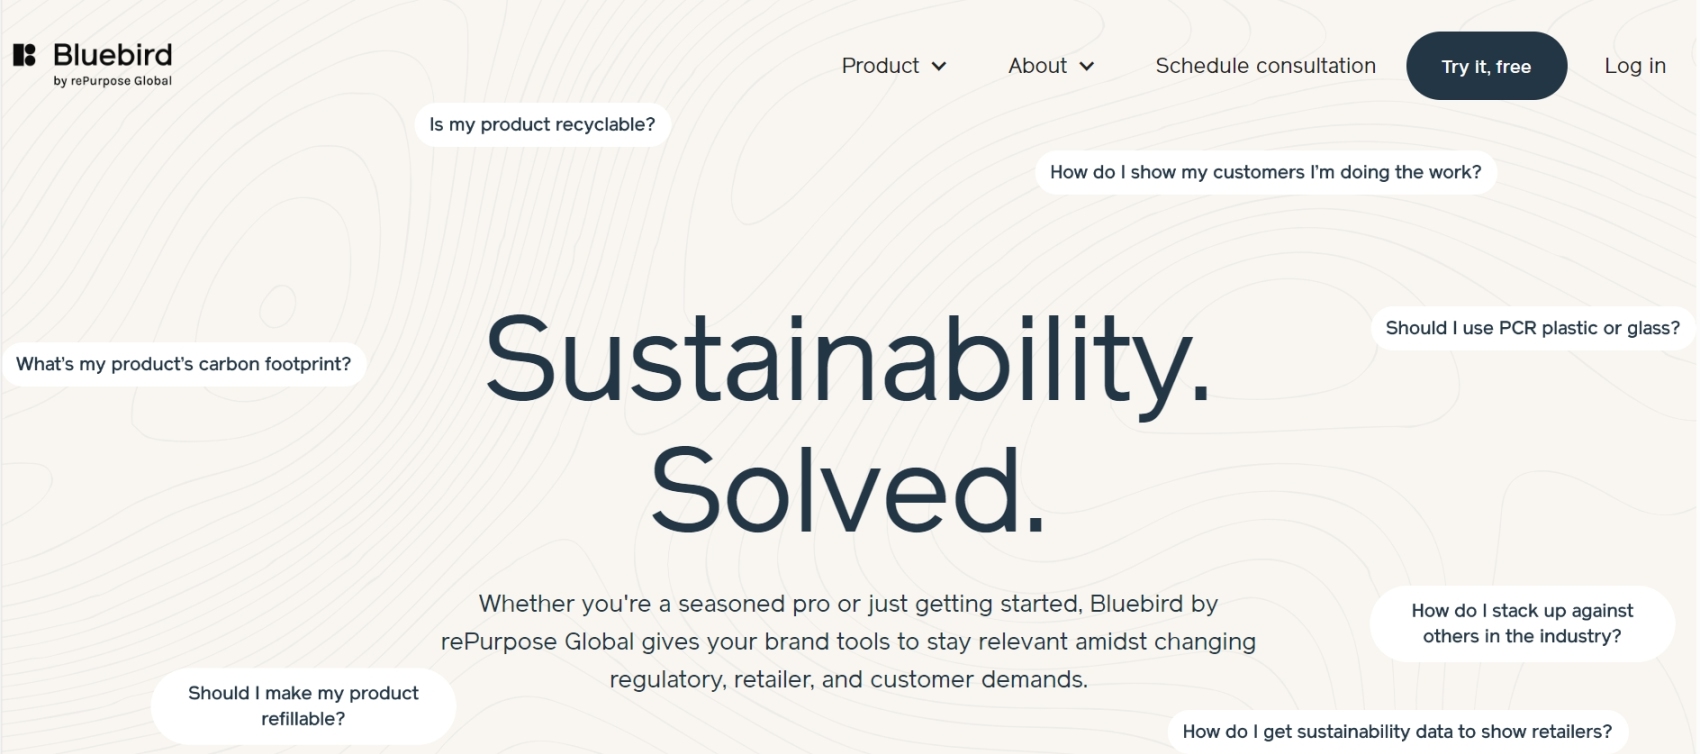Expand the About menu chevron

pyautogui.click(x=1087, y=67)
